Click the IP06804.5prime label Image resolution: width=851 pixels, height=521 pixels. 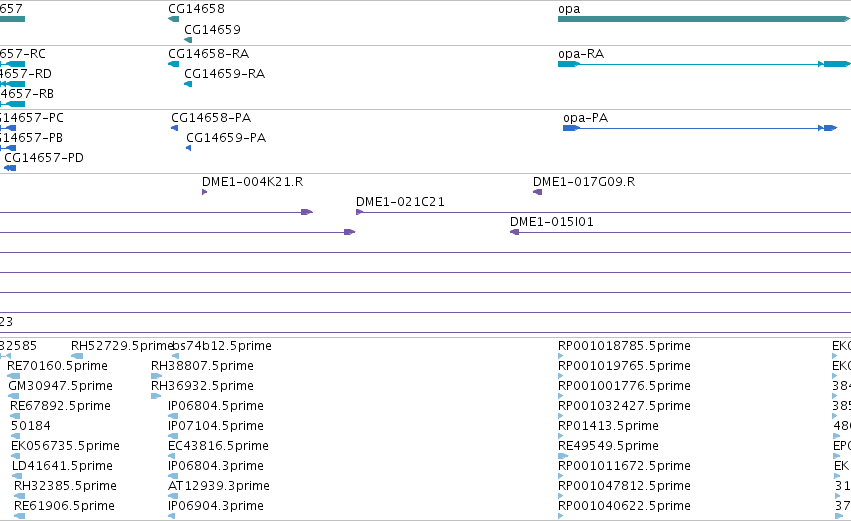(215, 406)
